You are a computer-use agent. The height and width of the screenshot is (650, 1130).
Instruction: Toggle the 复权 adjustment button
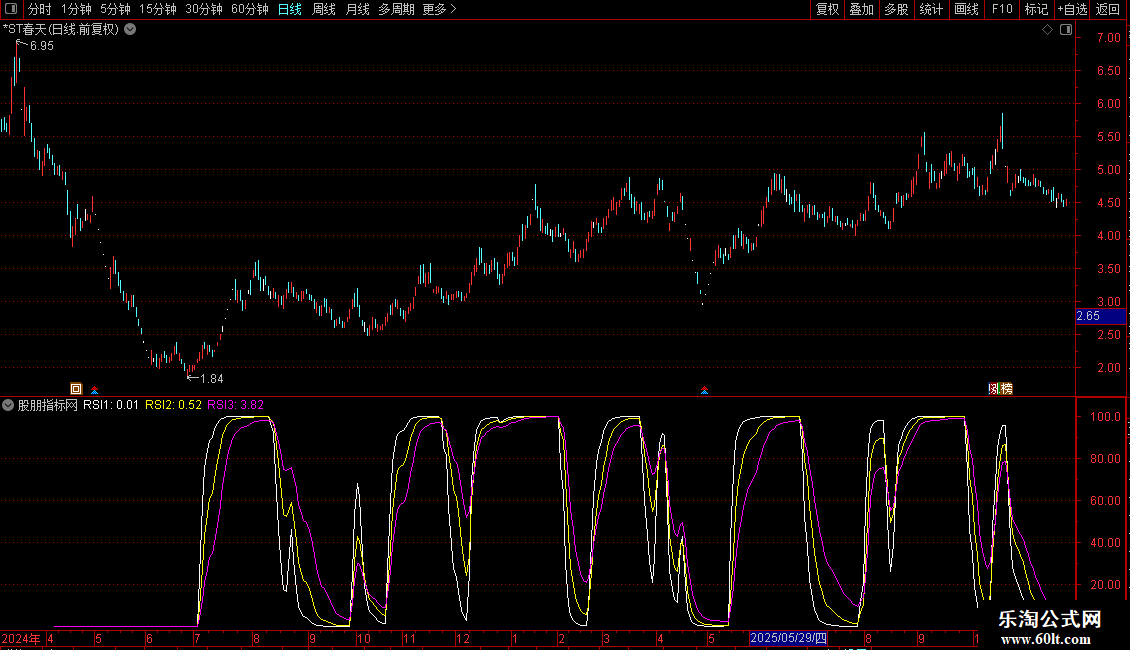(827, 10)
